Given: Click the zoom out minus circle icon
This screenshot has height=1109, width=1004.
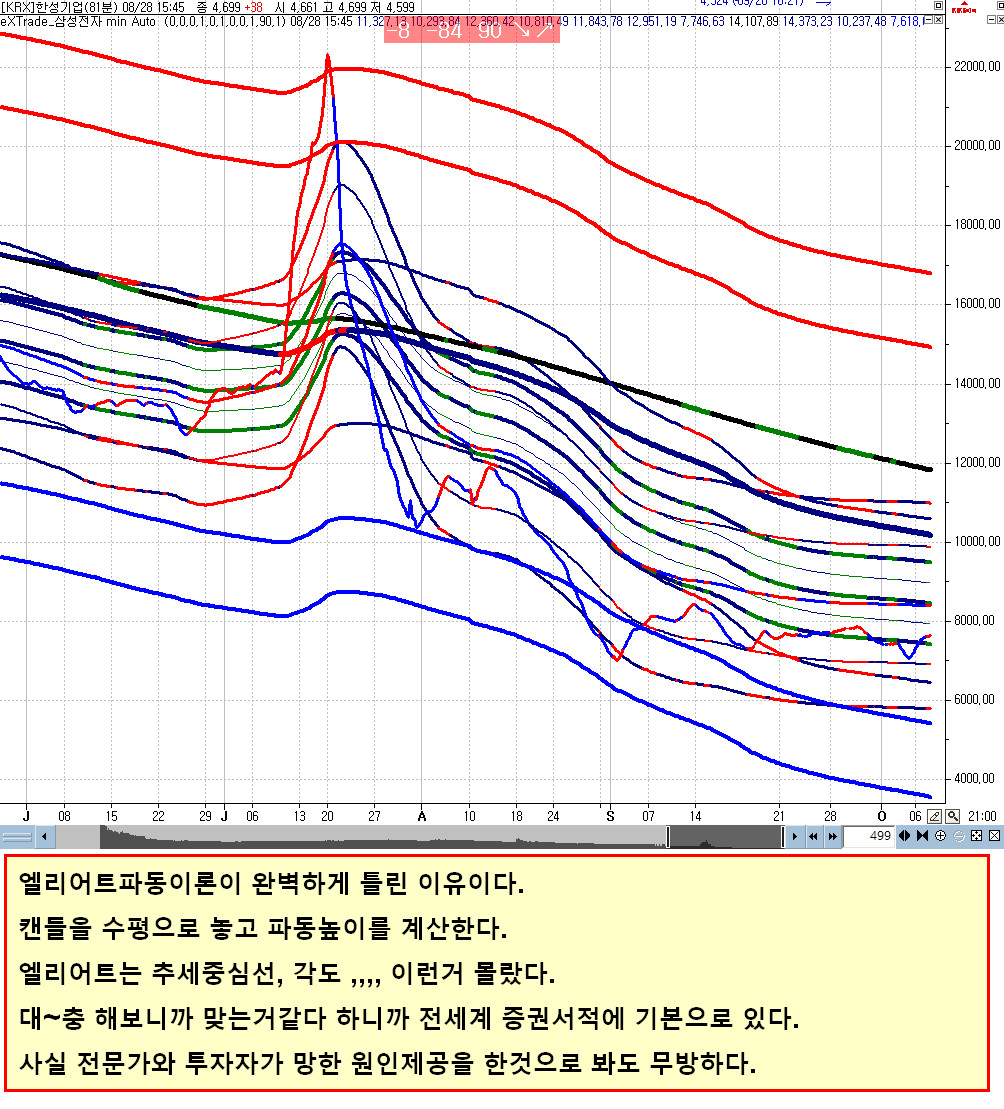Looking at the screenshot, I should click(959, 836).
